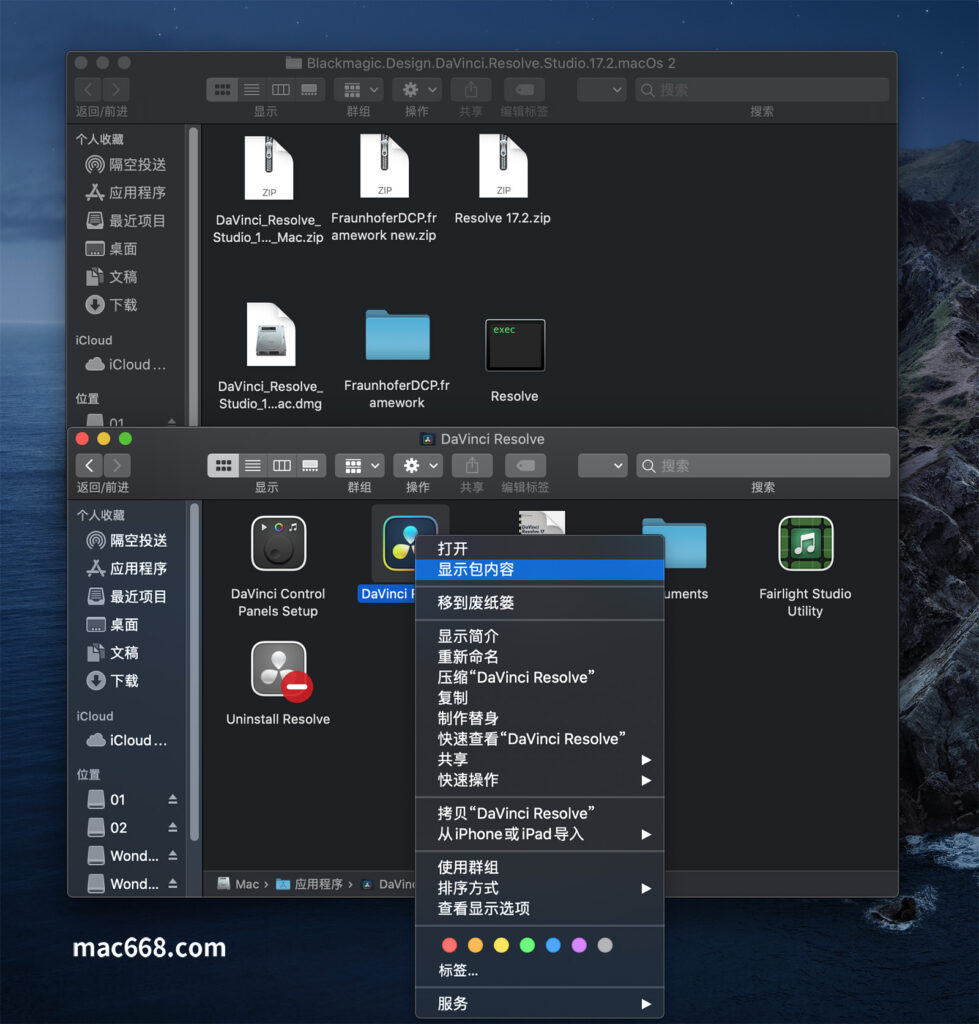Open 下载 in DaVinci Resolve window sidebar

point(112,681)
